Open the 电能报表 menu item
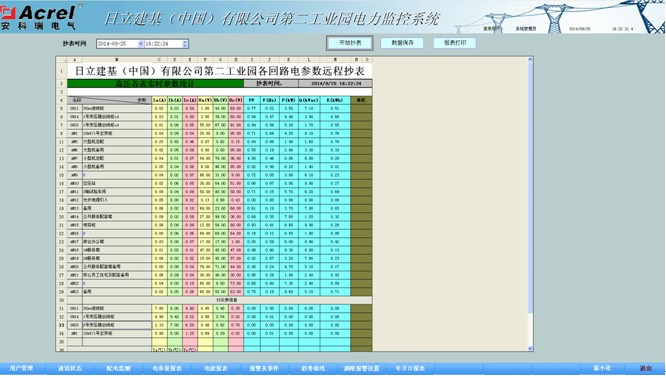666x378 pixels. (216, 368)
